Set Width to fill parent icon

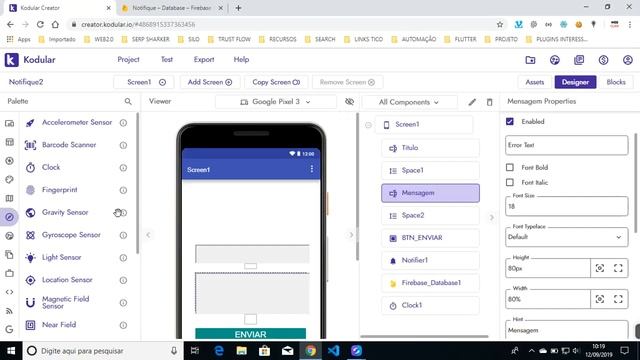coord(618,299)
